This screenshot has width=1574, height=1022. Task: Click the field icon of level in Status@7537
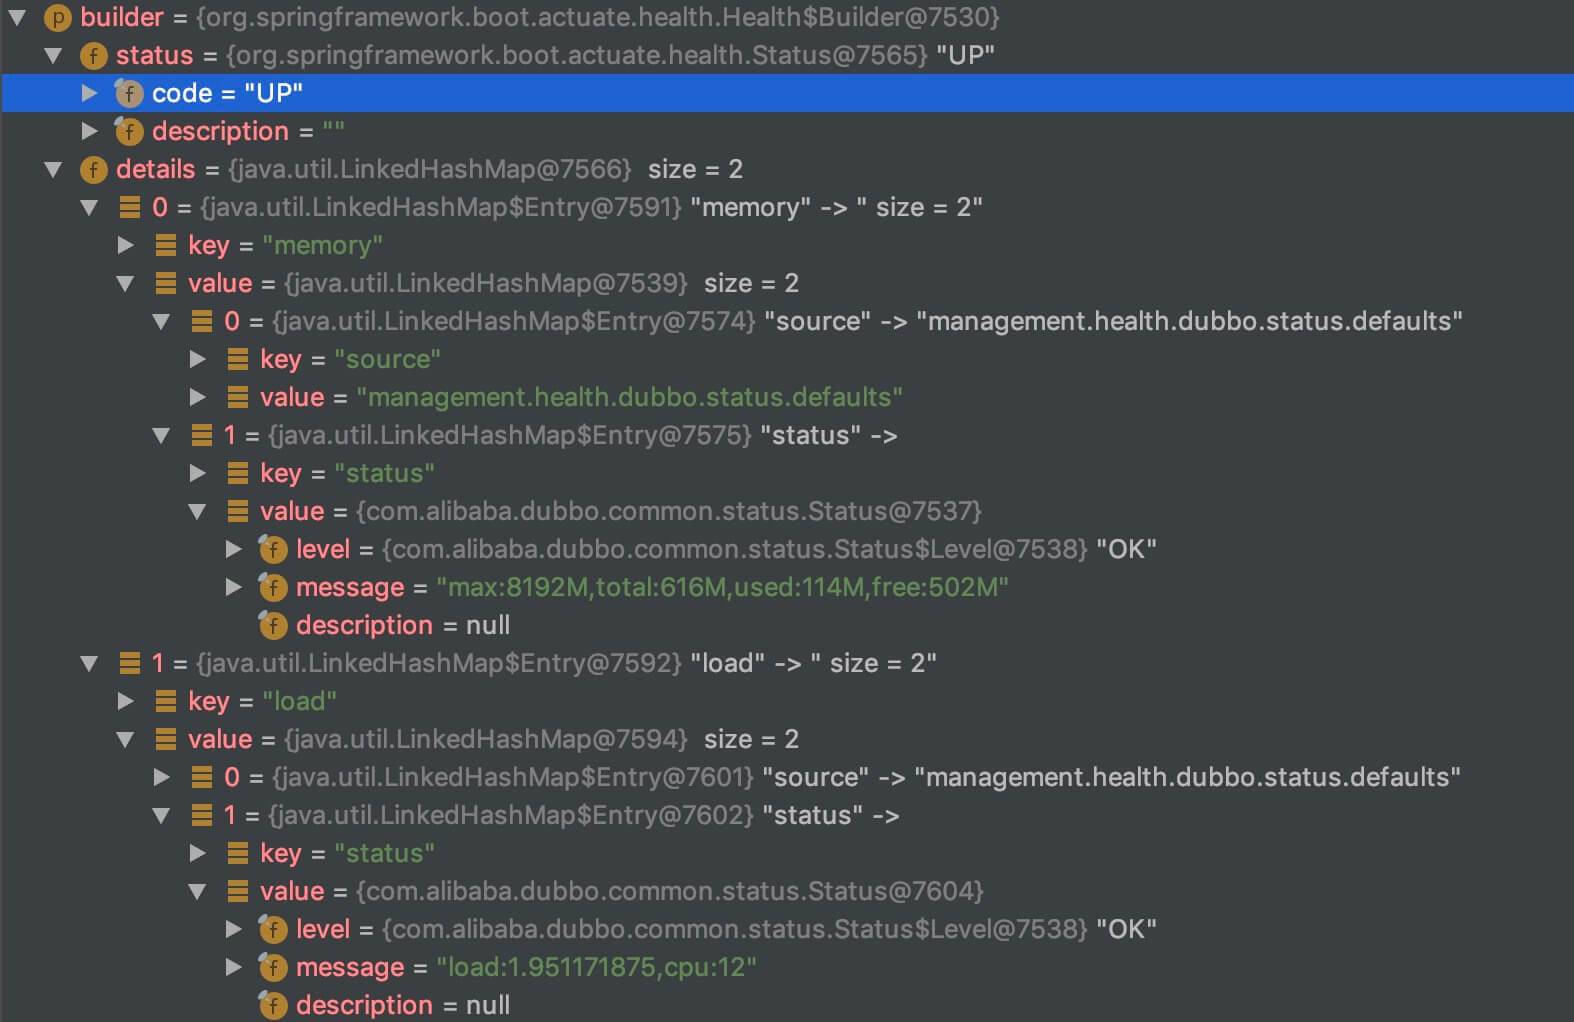click(x=273, y=549)
